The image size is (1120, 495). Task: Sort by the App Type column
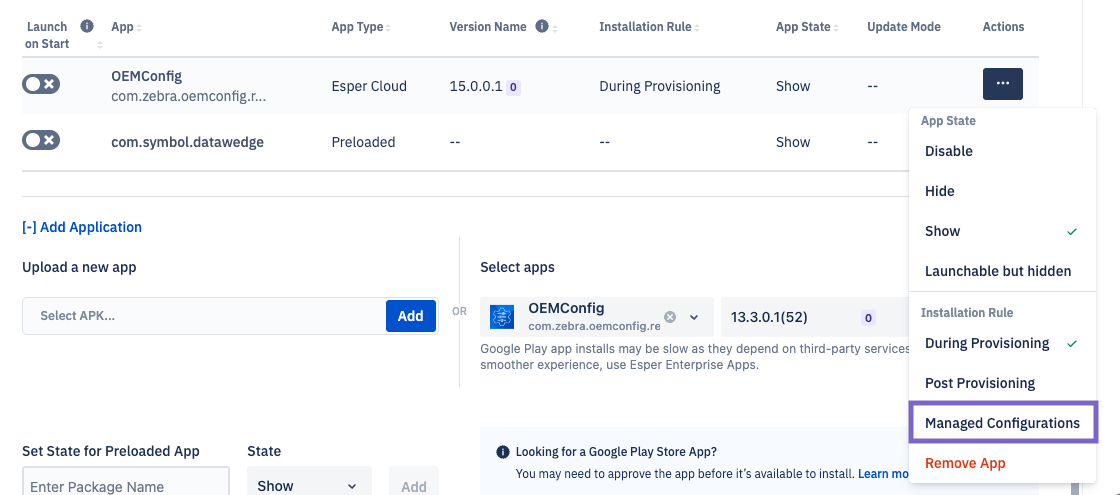tap(389, 28)
